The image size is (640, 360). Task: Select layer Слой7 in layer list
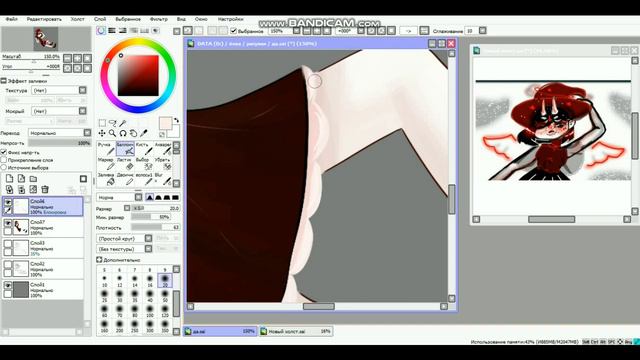43,227
